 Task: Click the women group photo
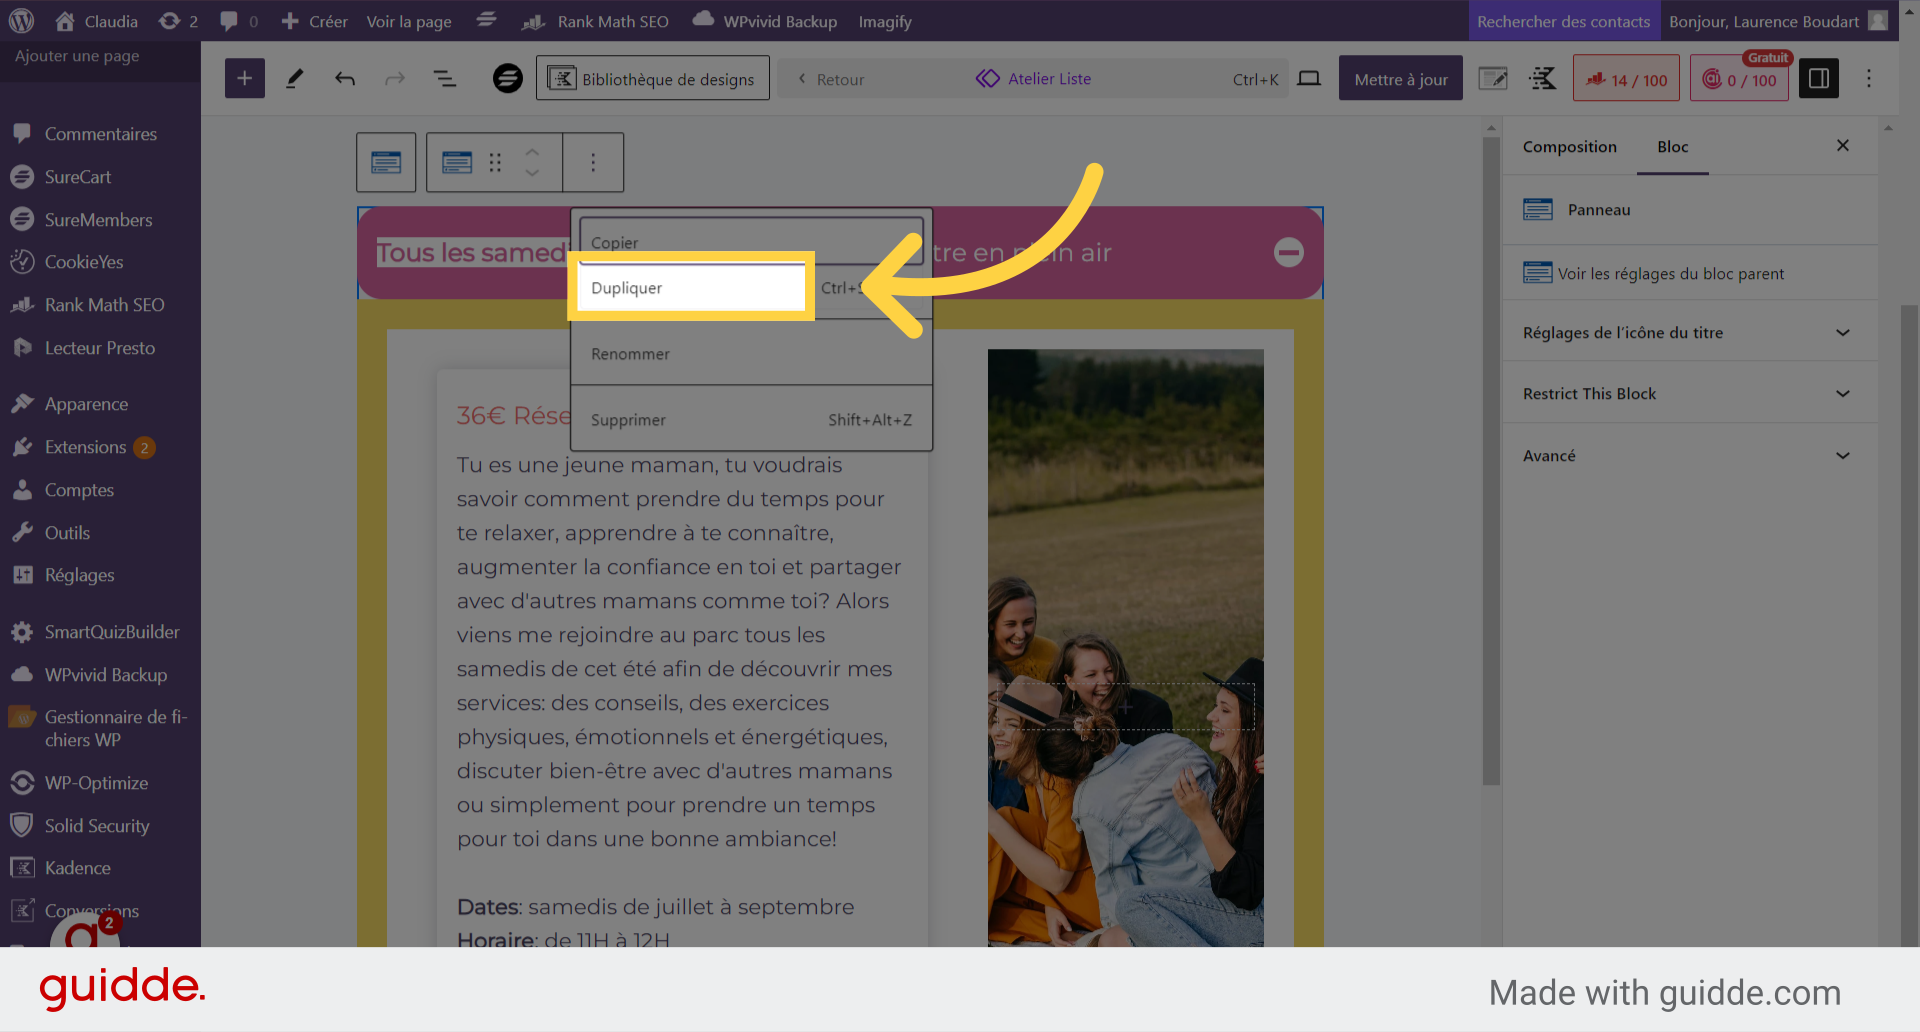(x=1125, y=647)
